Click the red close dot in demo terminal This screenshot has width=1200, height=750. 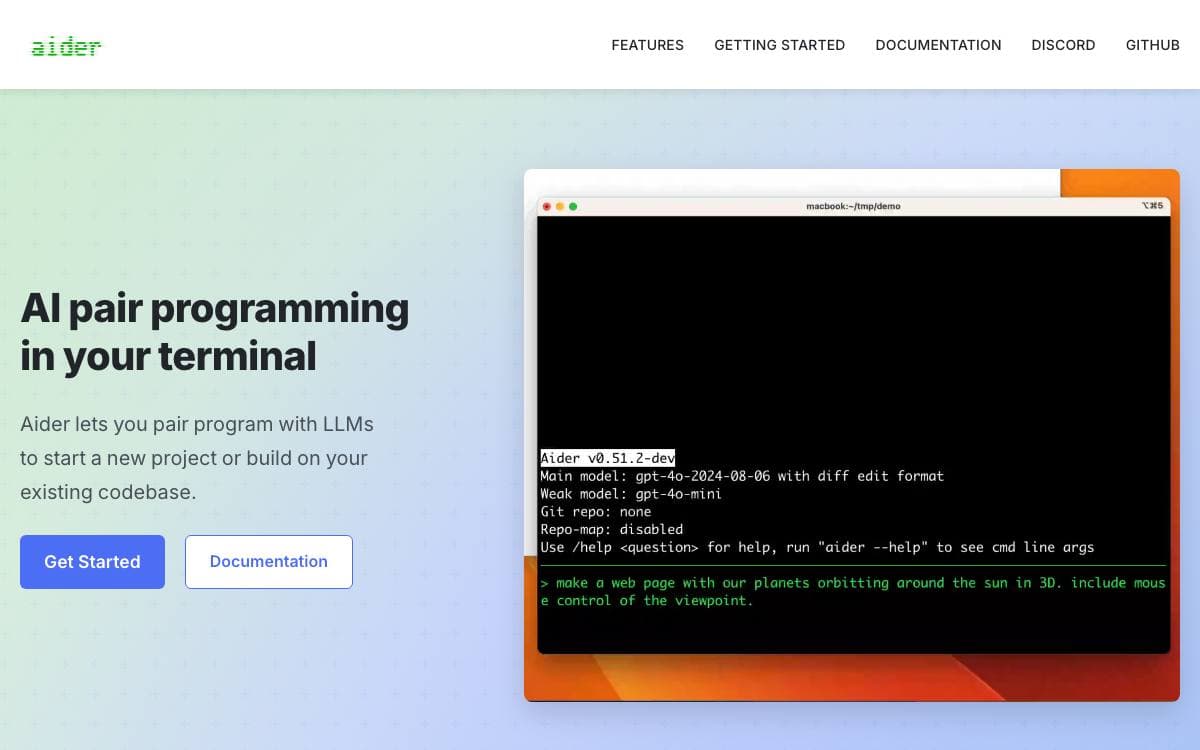(547, 206)
